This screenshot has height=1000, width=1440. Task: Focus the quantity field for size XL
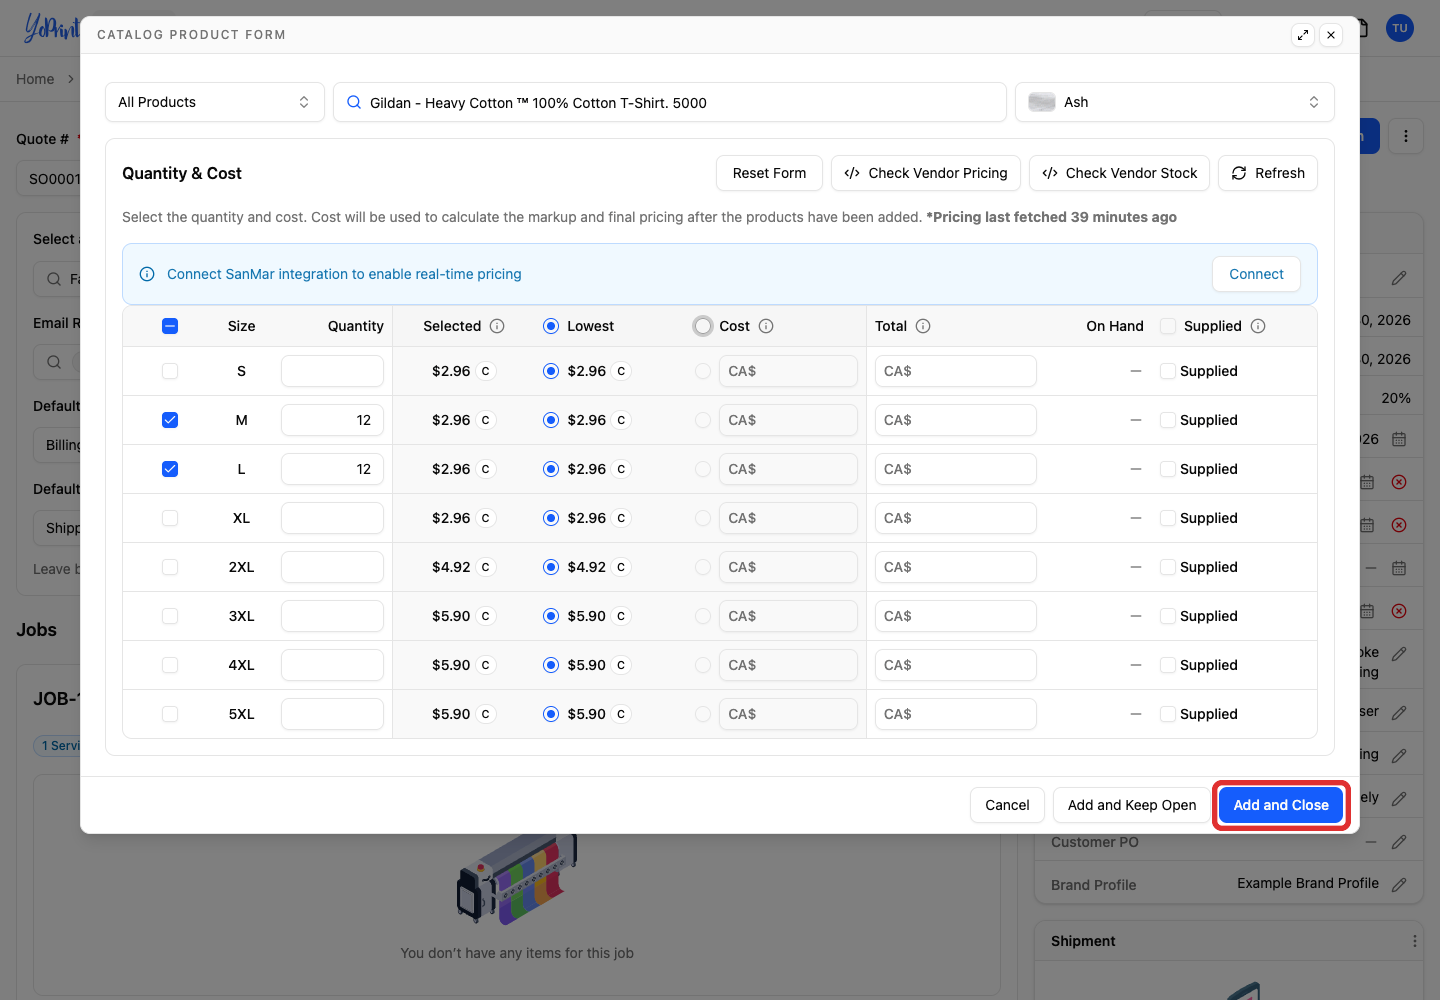coord(332,518)
